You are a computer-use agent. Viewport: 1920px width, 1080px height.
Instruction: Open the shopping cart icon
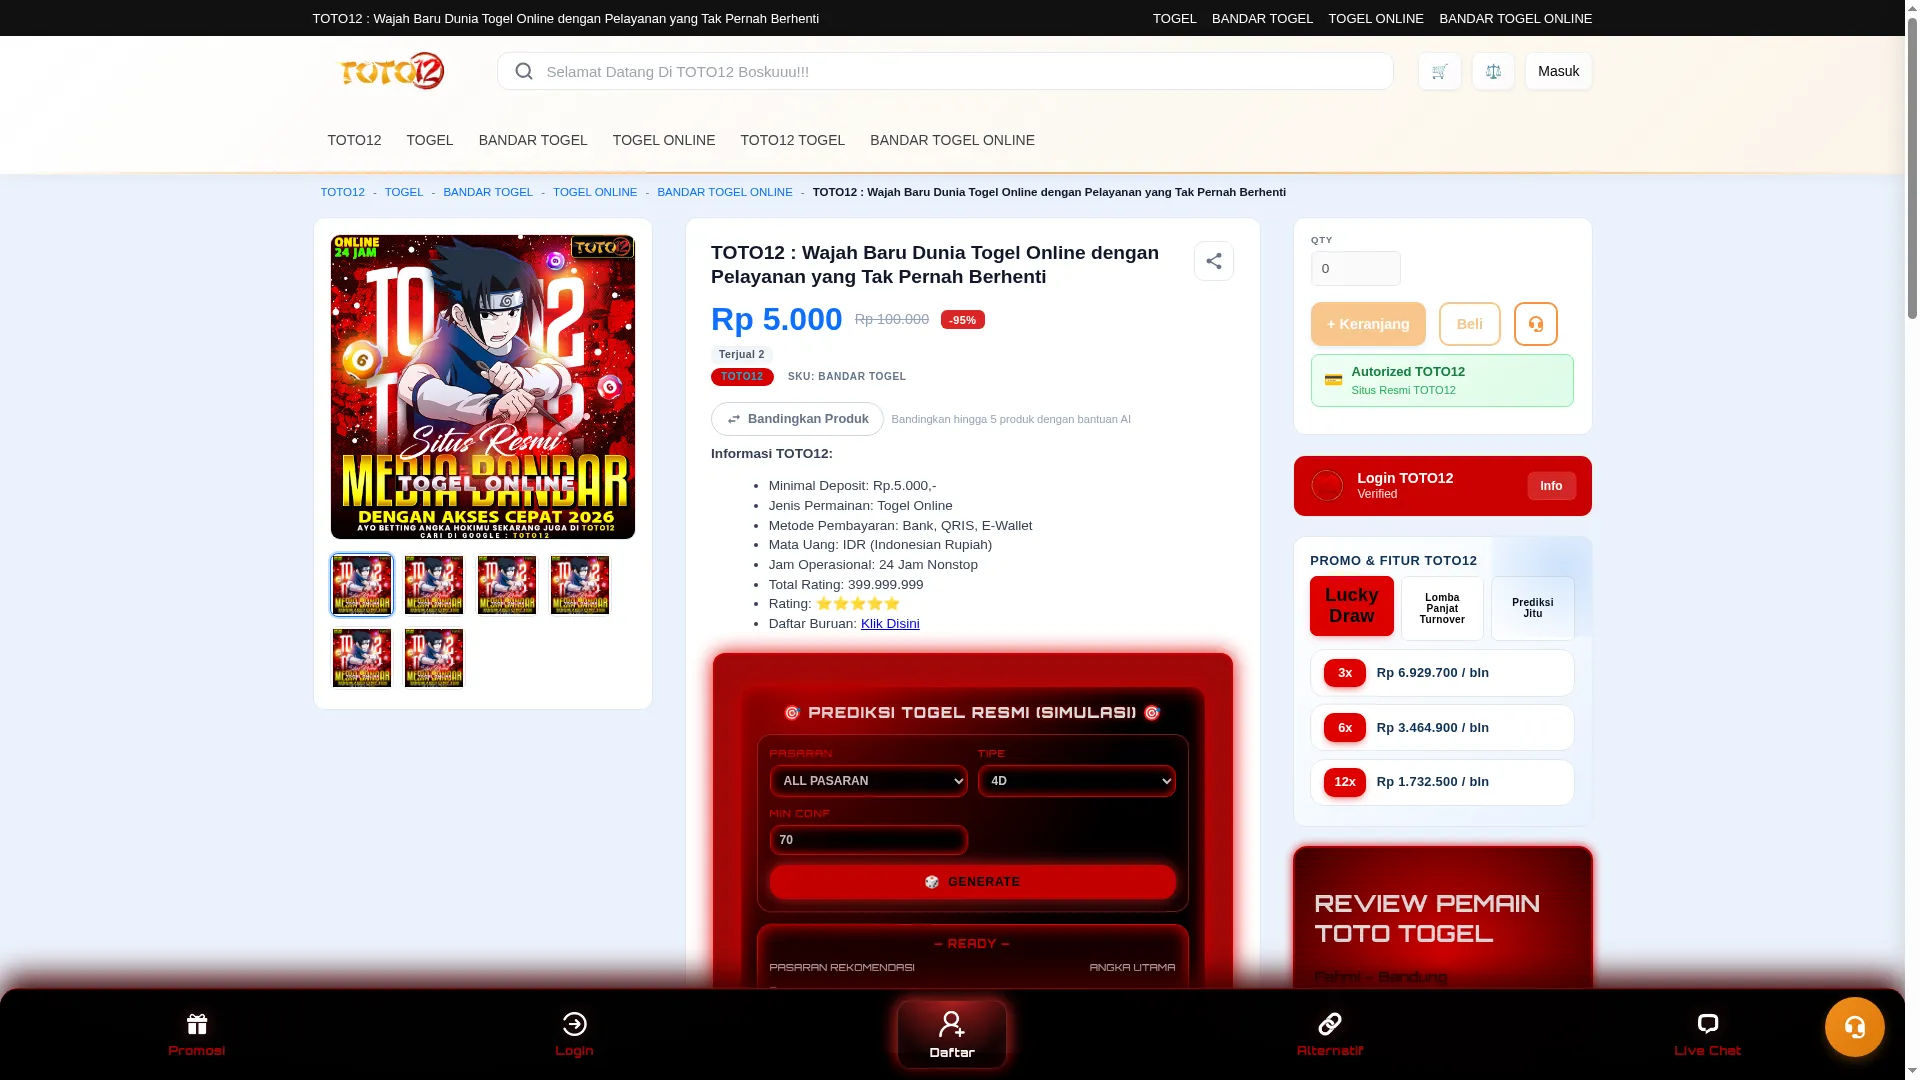pyautogui.click(x=1439, y=71)
